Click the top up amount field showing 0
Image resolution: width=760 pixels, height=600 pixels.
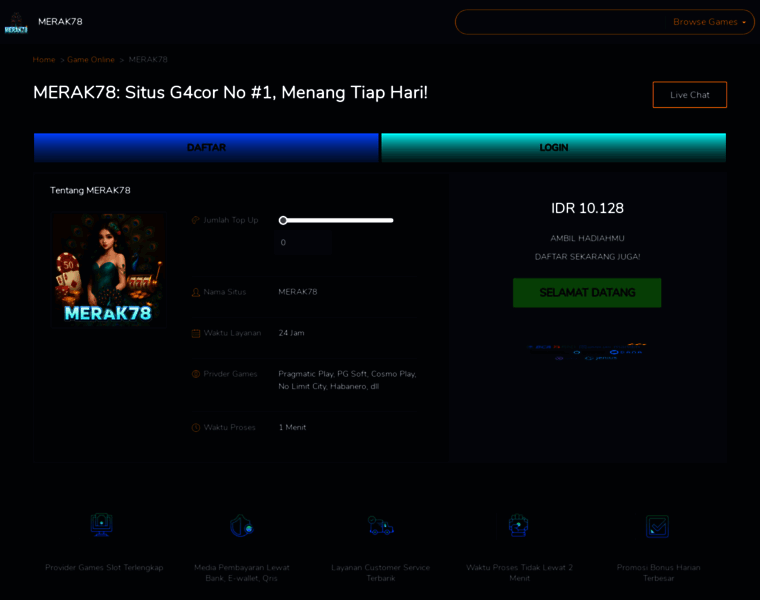click(304, 242)
